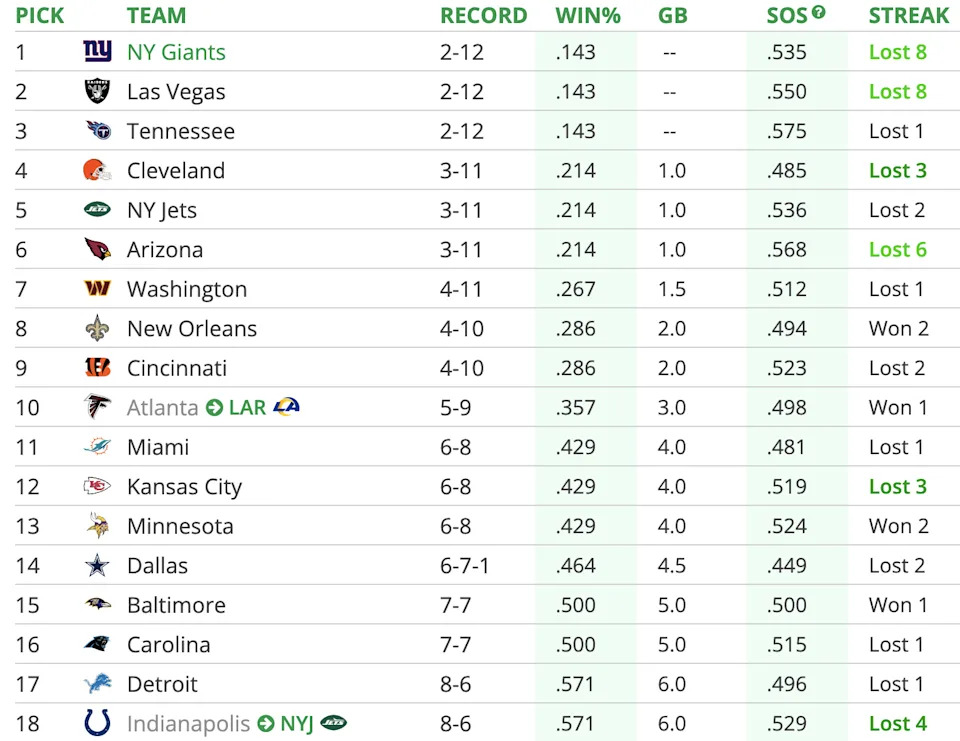Screen dimensions: 960x741
Task: Open the LAR pick trade link
Action: coord(247,408)
